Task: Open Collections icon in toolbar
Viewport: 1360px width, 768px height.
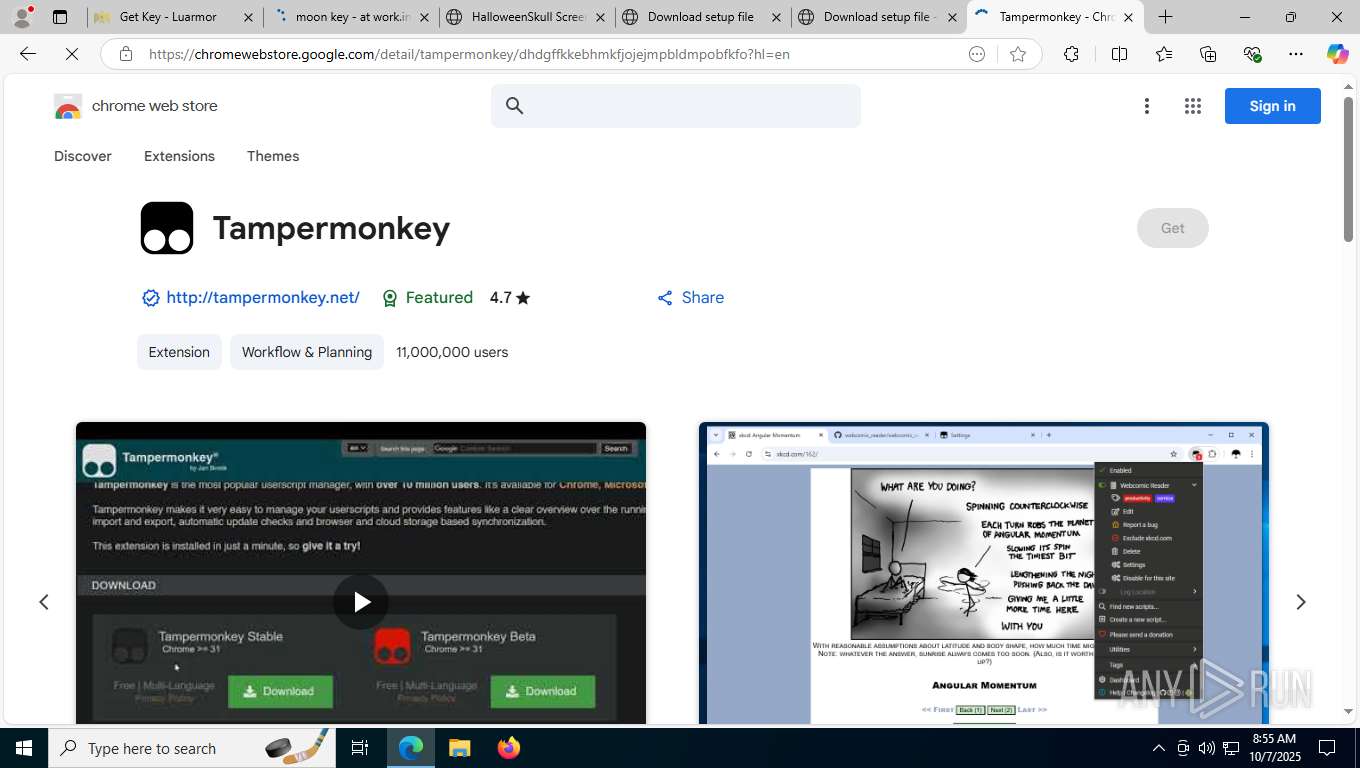Action: tap(1208, 54)
